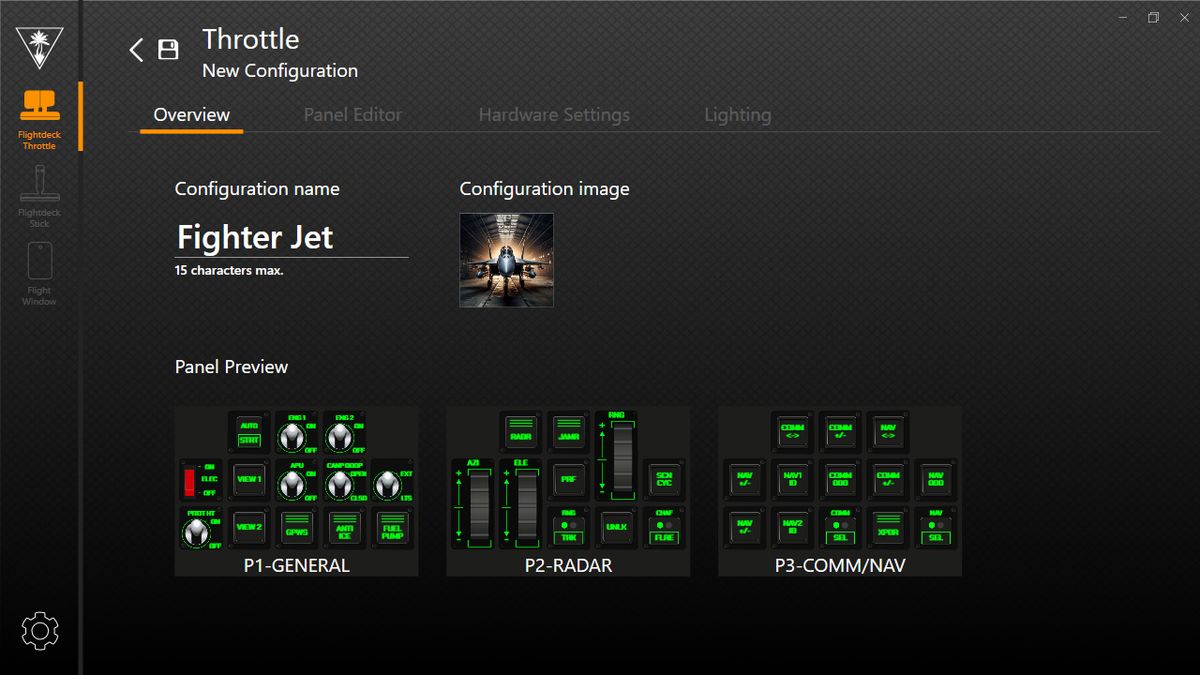Screen dimensions: 1200x675
Task: Toggle the red ELEC on/off switch
Action: click(201, 480)
